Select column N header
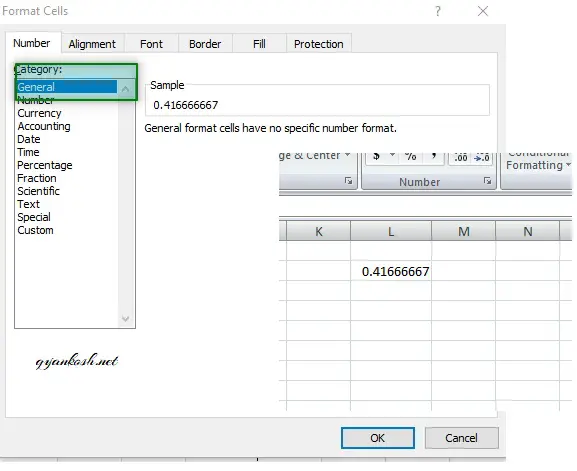Image resolution: width=577 pixels, height=471 pixels. click(528, 232)
